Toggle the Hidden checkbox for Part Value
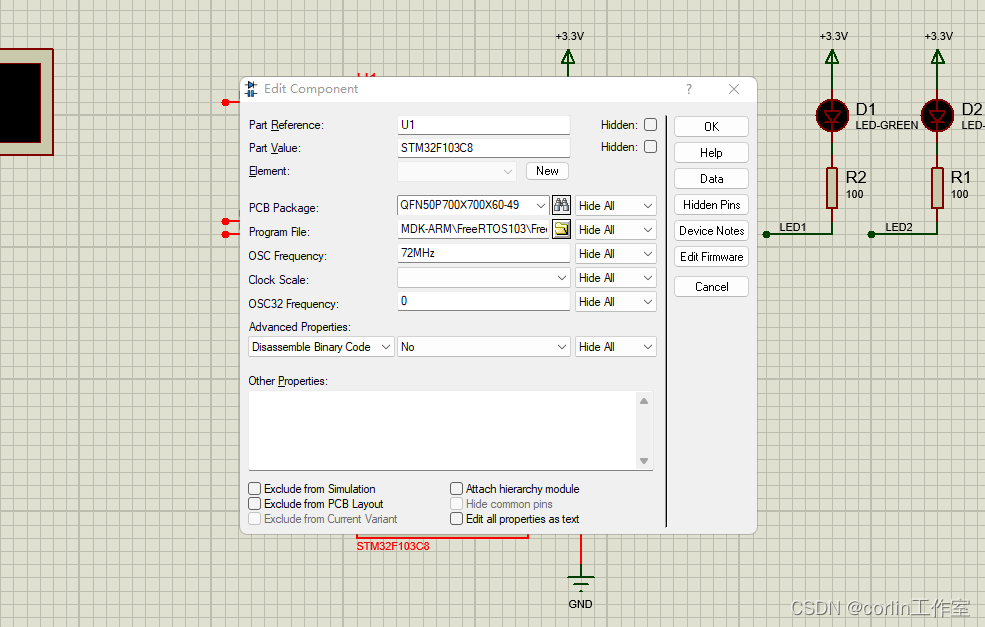The height and width of the screenshot is (627, 985). pos(651,147)
